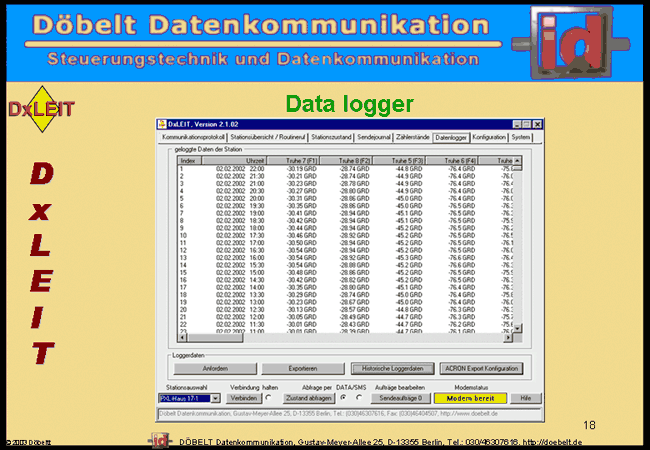650x450 pixels.
Task: Click the http://doebelt.de link in slide footer
Action: pos(552,442)
